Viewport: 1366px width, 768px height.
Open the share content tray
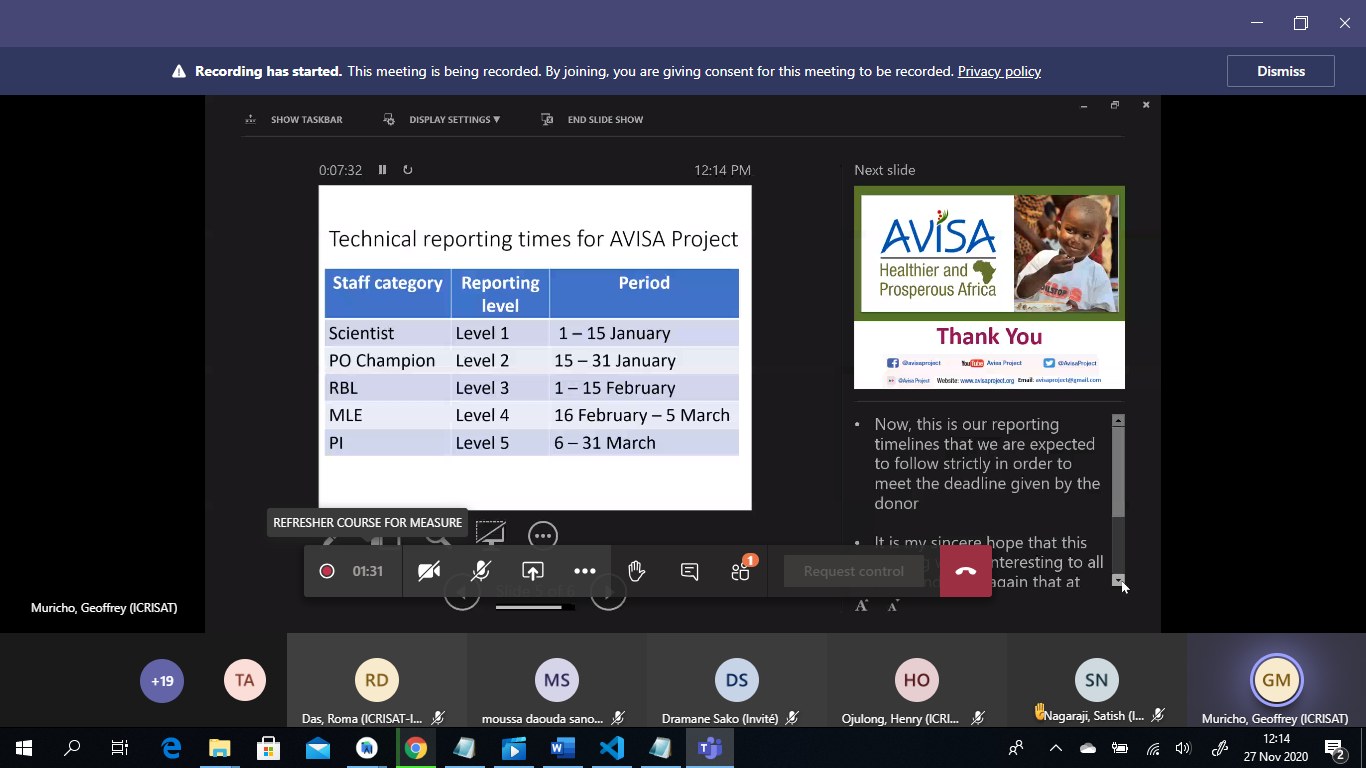coord(533,571)
